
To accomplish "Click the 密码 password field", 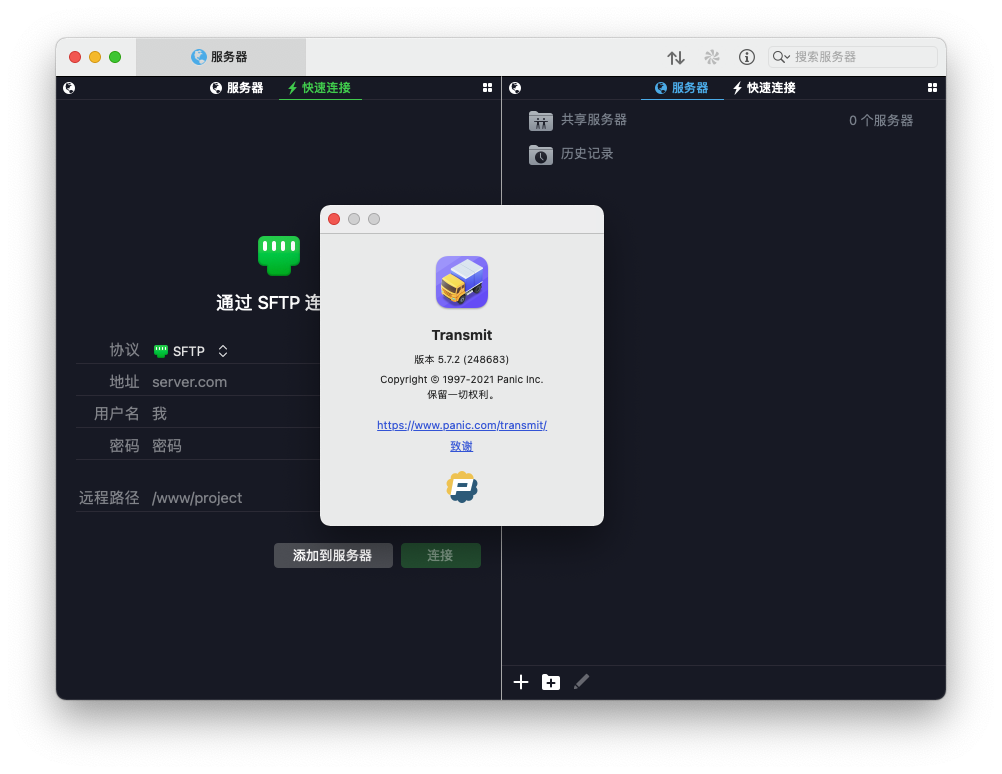I will click(235, 445).
